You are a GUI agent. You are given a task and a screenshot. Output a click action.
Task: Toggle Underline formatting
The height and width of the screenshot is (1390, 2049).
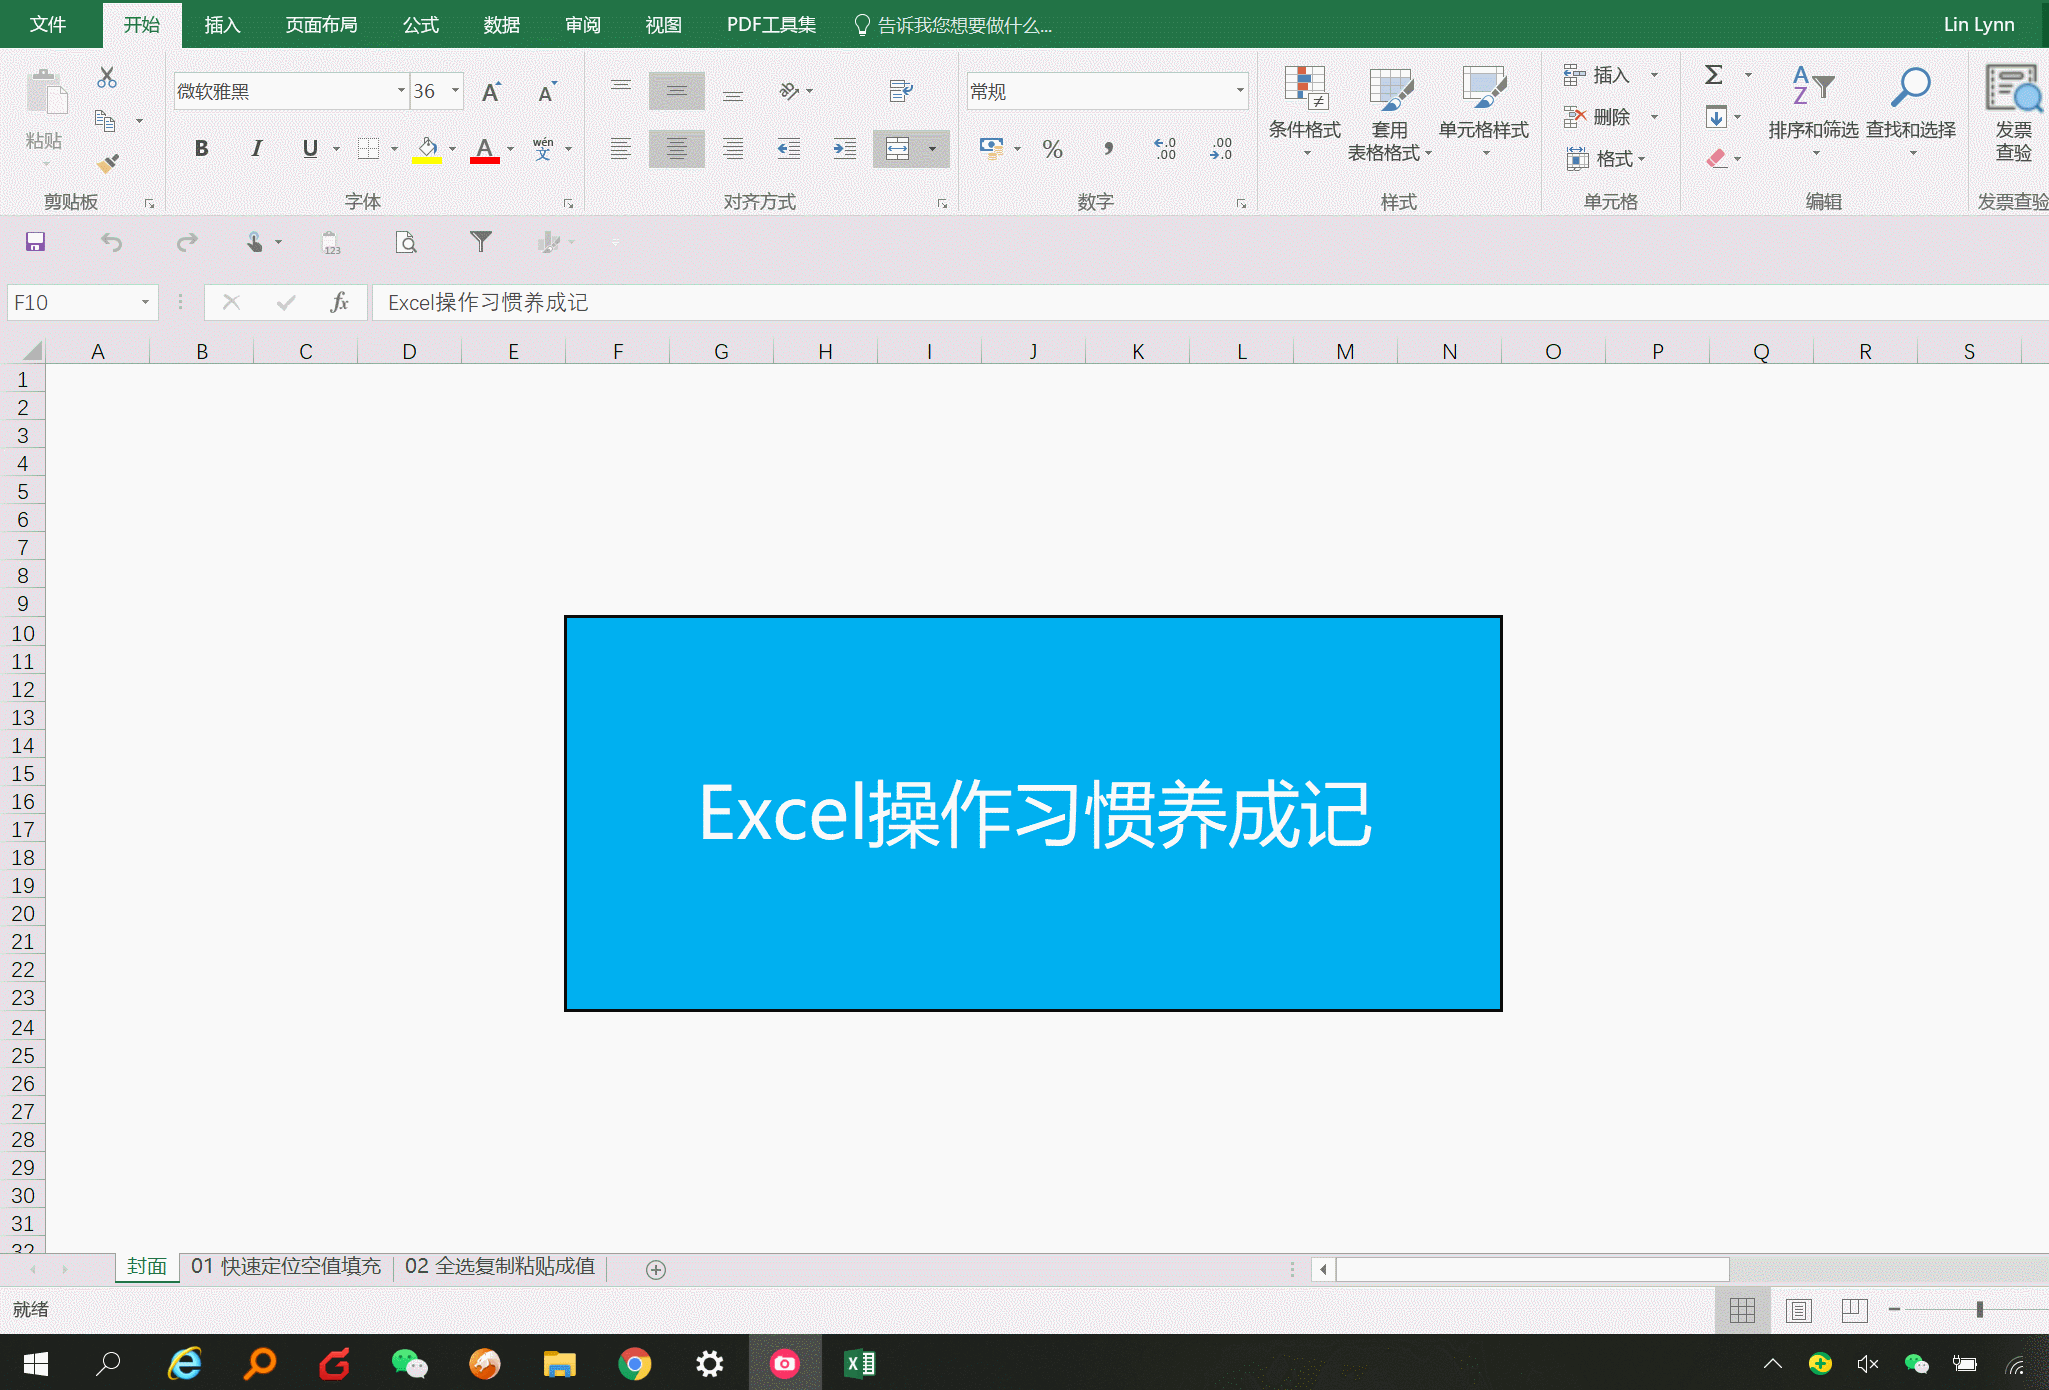310,149
